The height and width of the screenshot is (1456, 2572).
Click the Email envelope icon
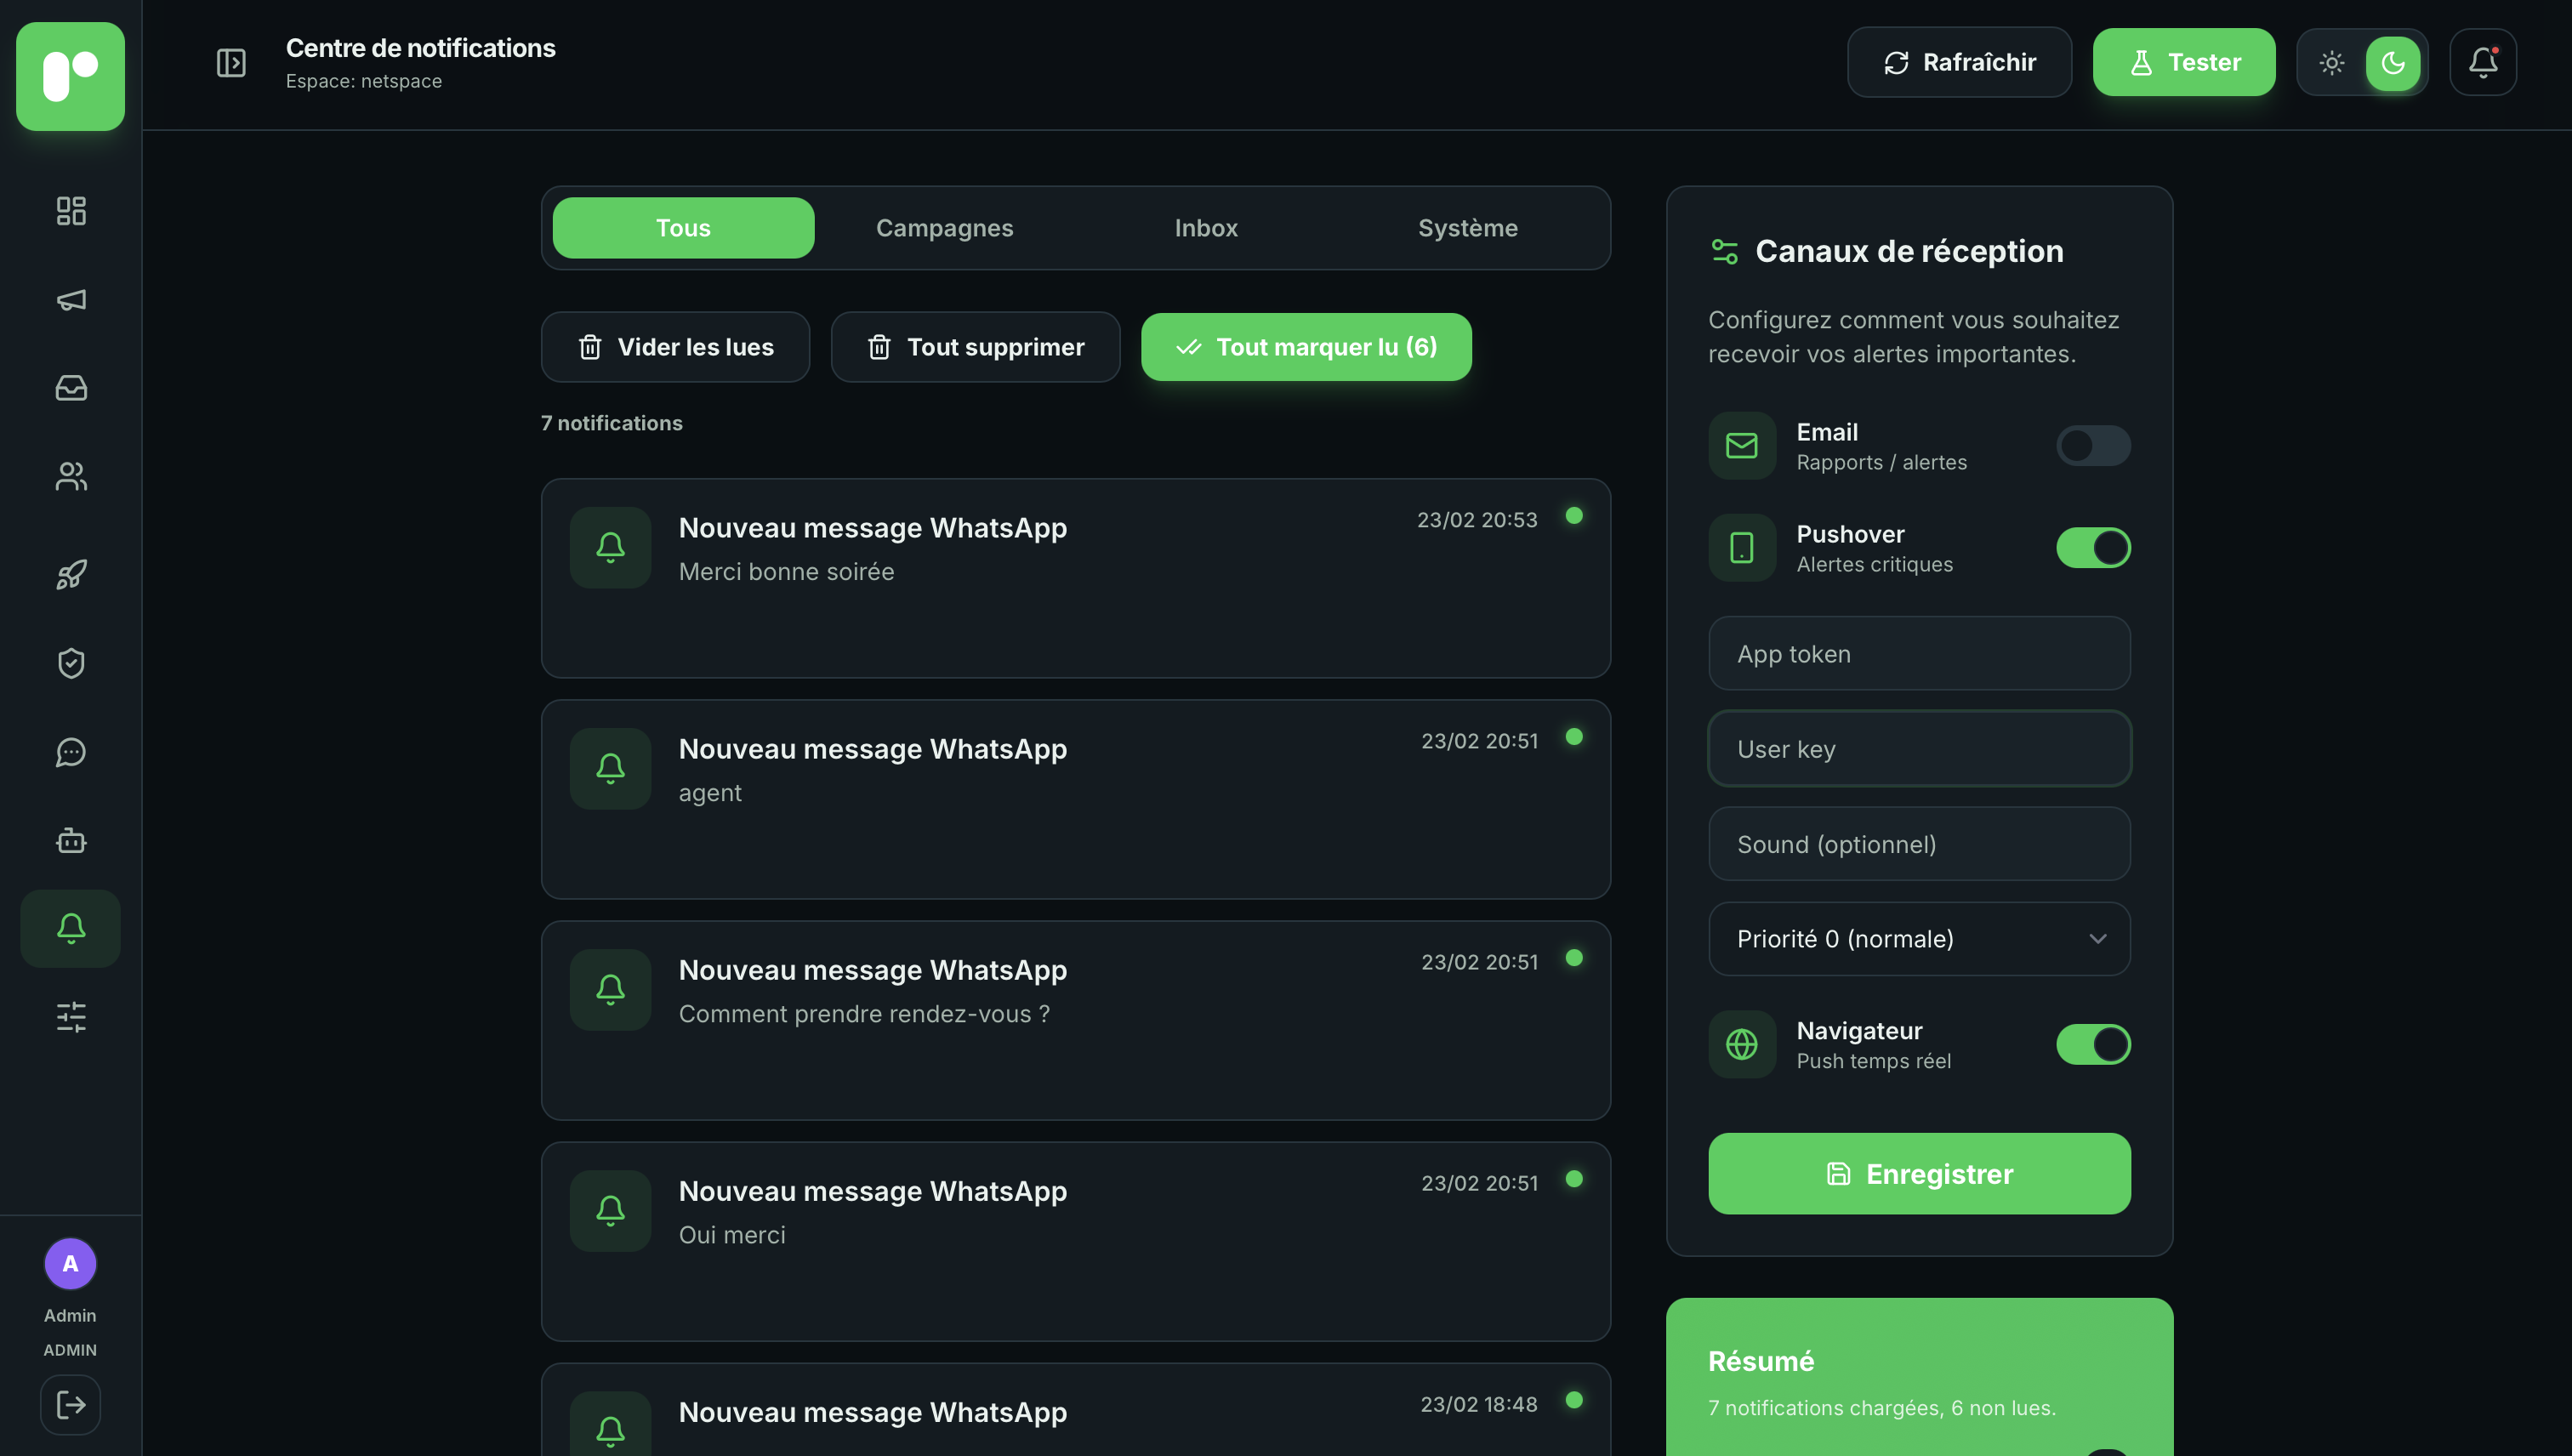[1742, 446]
